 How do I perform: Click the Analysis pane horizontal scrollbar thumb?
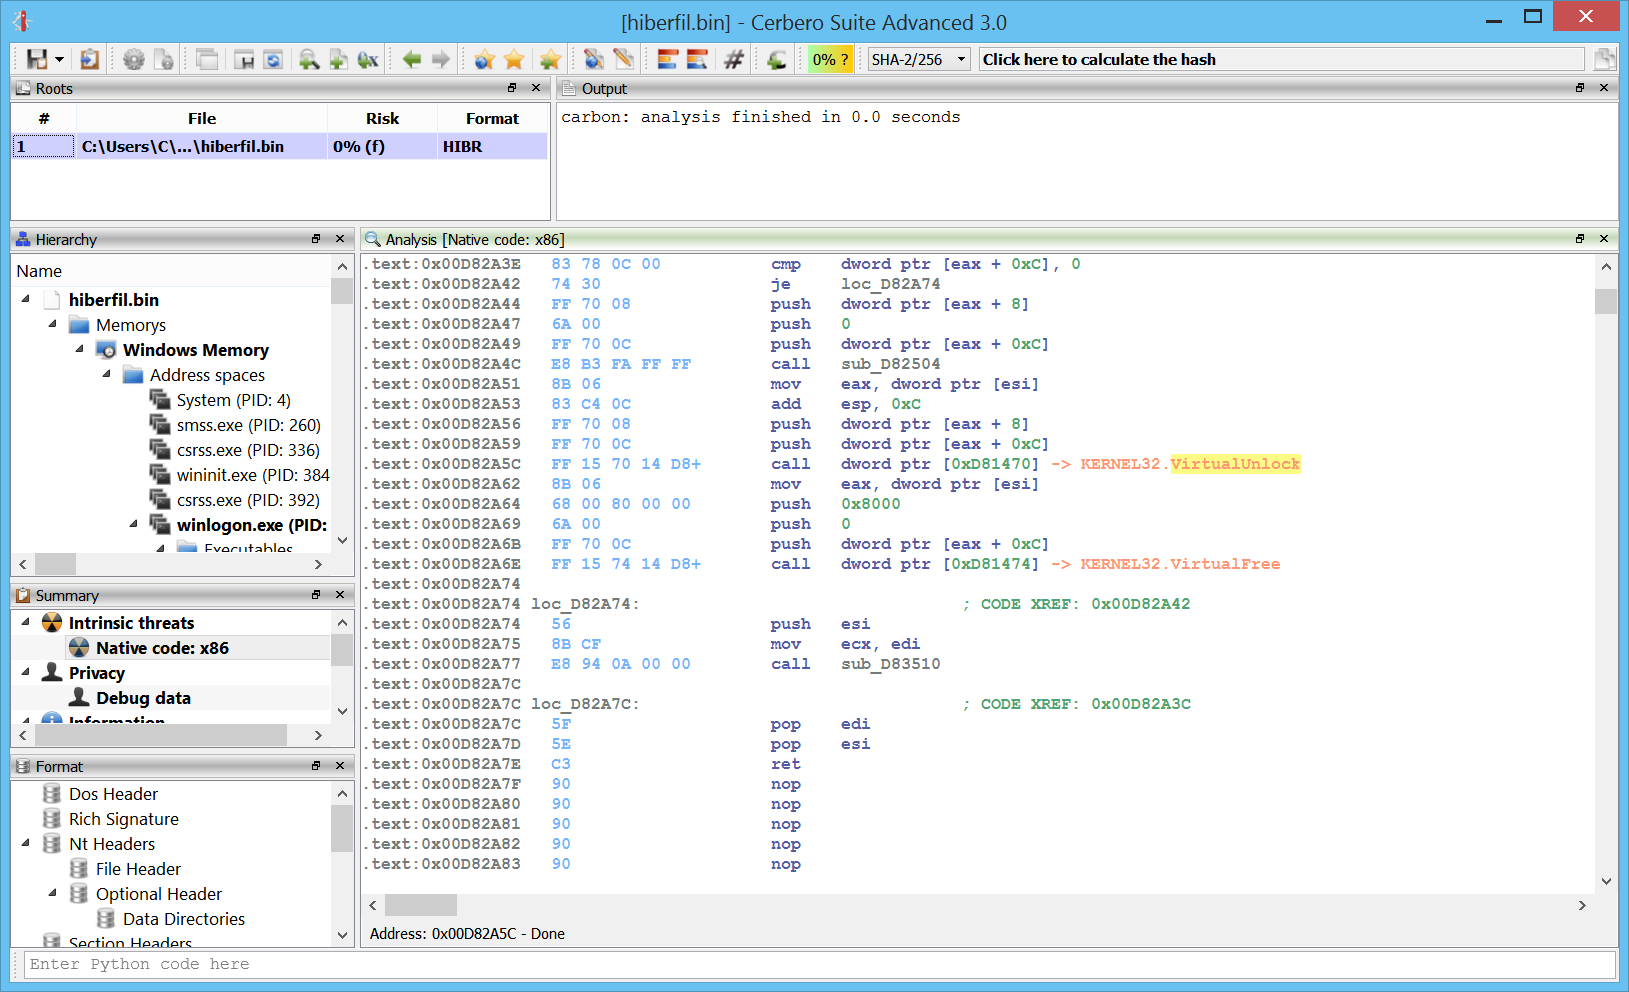click(x=421, y=905)
